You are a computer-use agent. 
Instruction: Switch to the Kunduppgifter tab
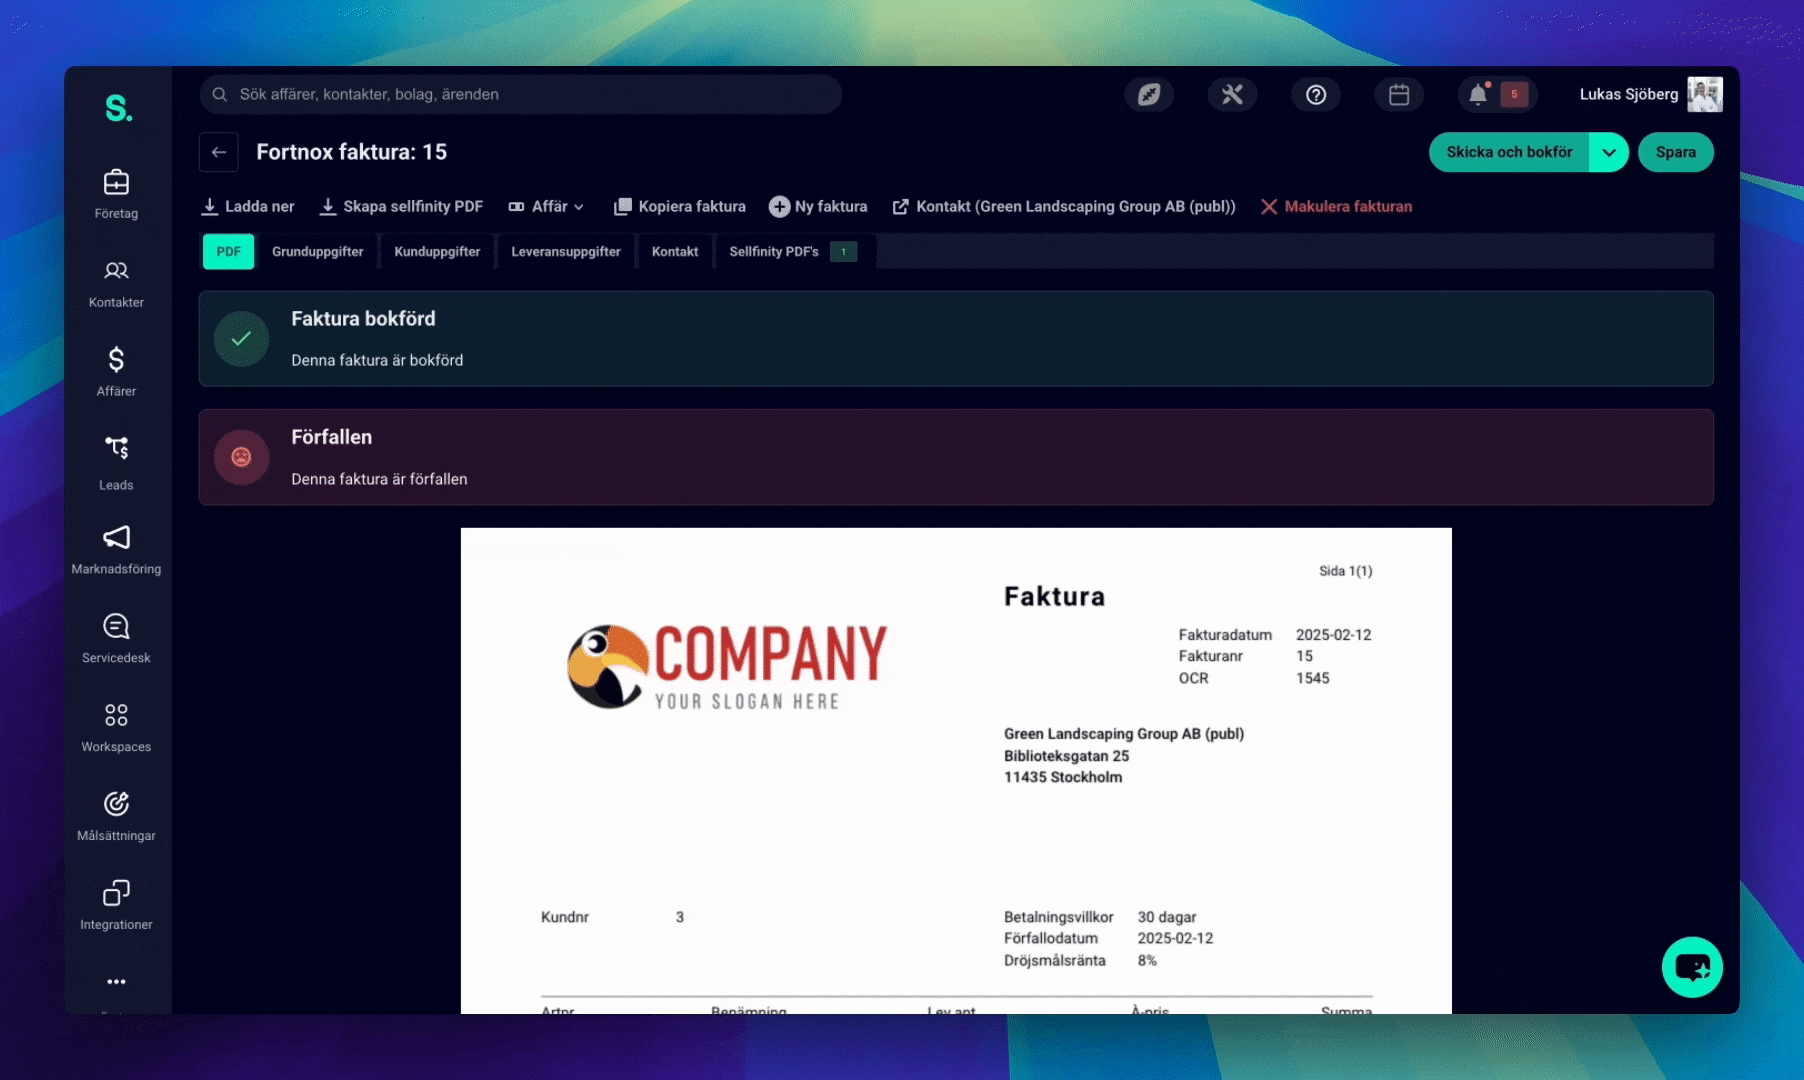437,251
